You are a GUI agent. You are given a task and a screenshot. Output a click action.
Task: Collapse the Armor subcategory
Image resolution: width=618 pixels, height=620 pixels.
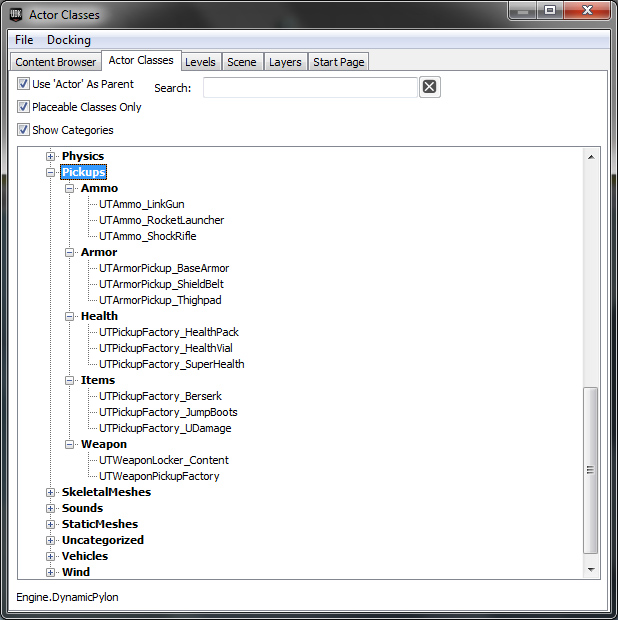point(70,252)
